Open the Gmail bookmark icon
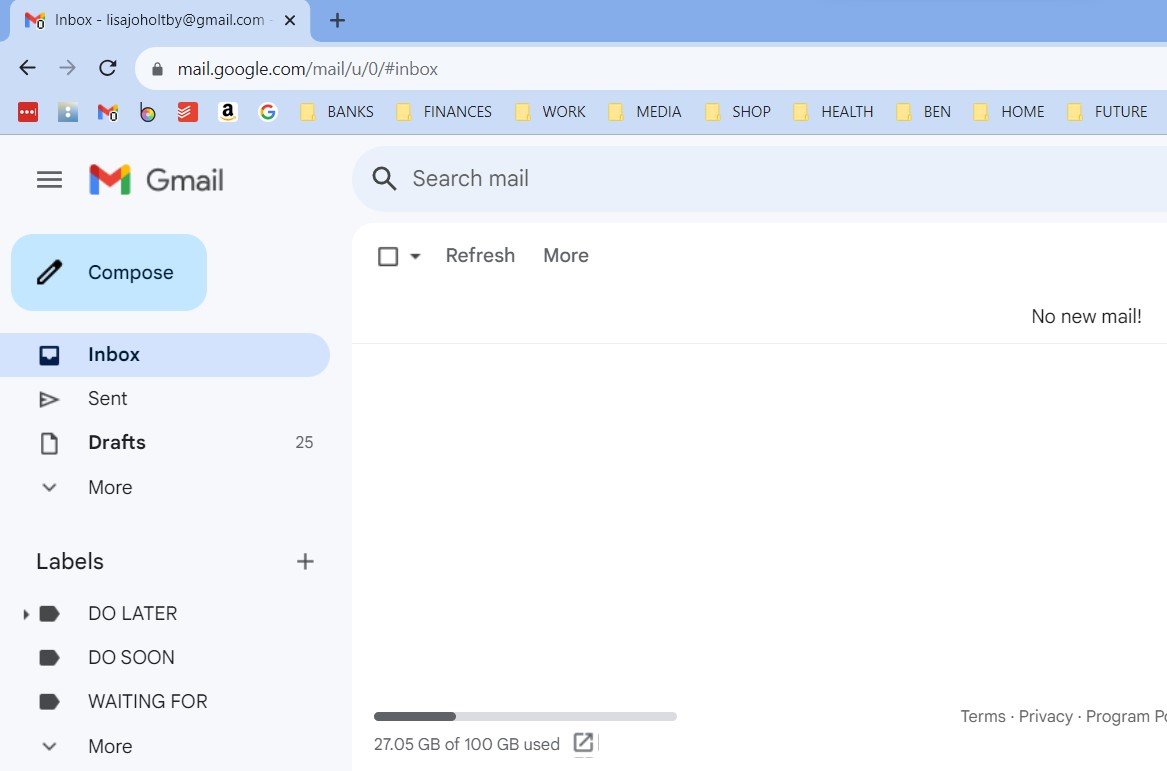This screenshot has width=1167, height=771. [x=108, y=112]
